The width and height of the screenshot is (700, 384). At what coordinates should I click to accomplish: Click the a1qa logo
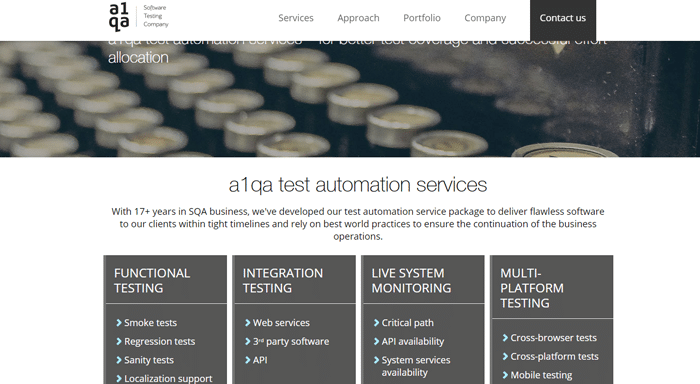(x=119, y=17)
